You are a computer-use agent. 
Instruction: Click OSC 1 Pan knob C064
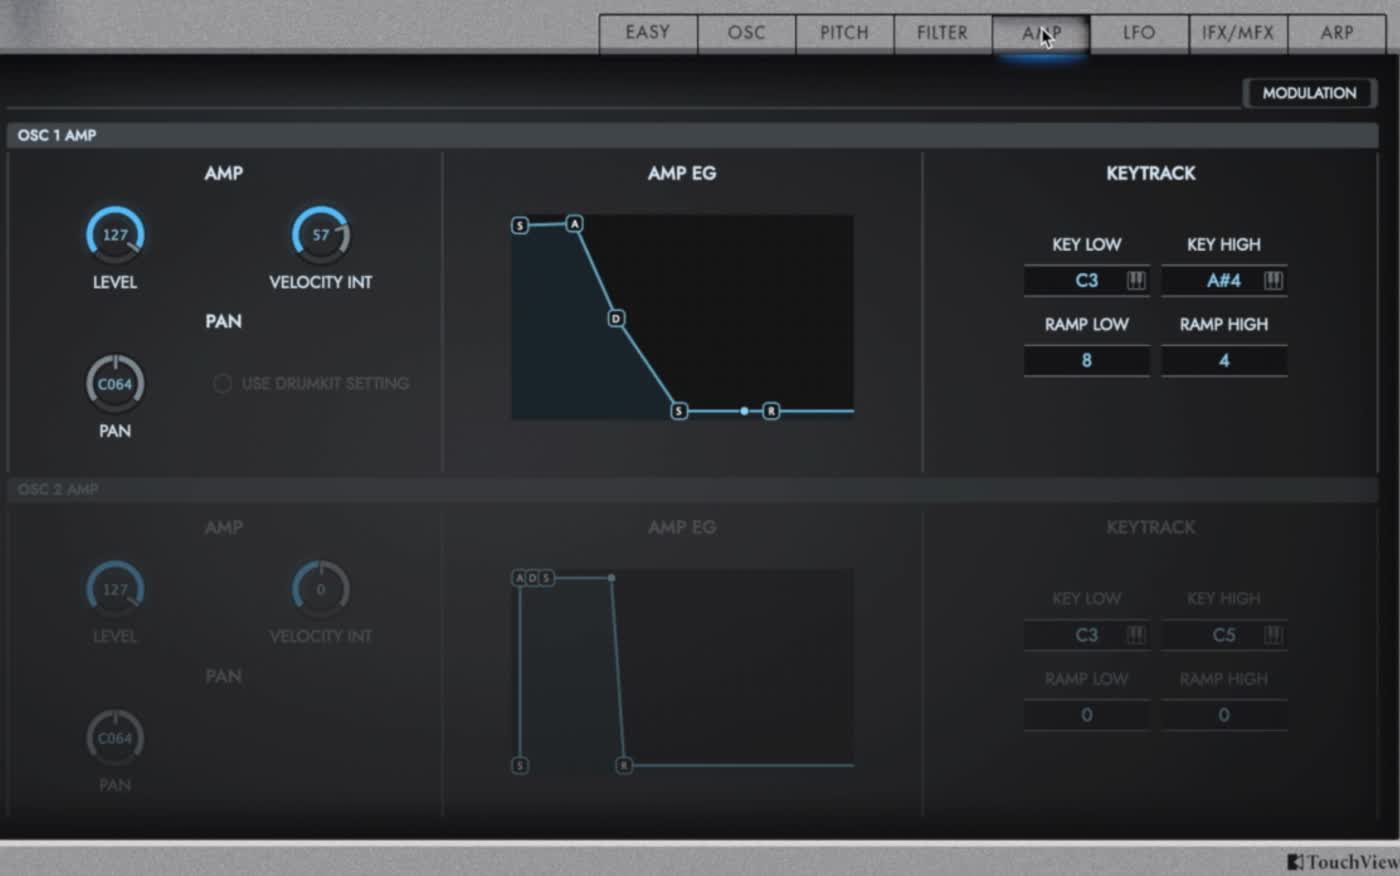point(115,384)
